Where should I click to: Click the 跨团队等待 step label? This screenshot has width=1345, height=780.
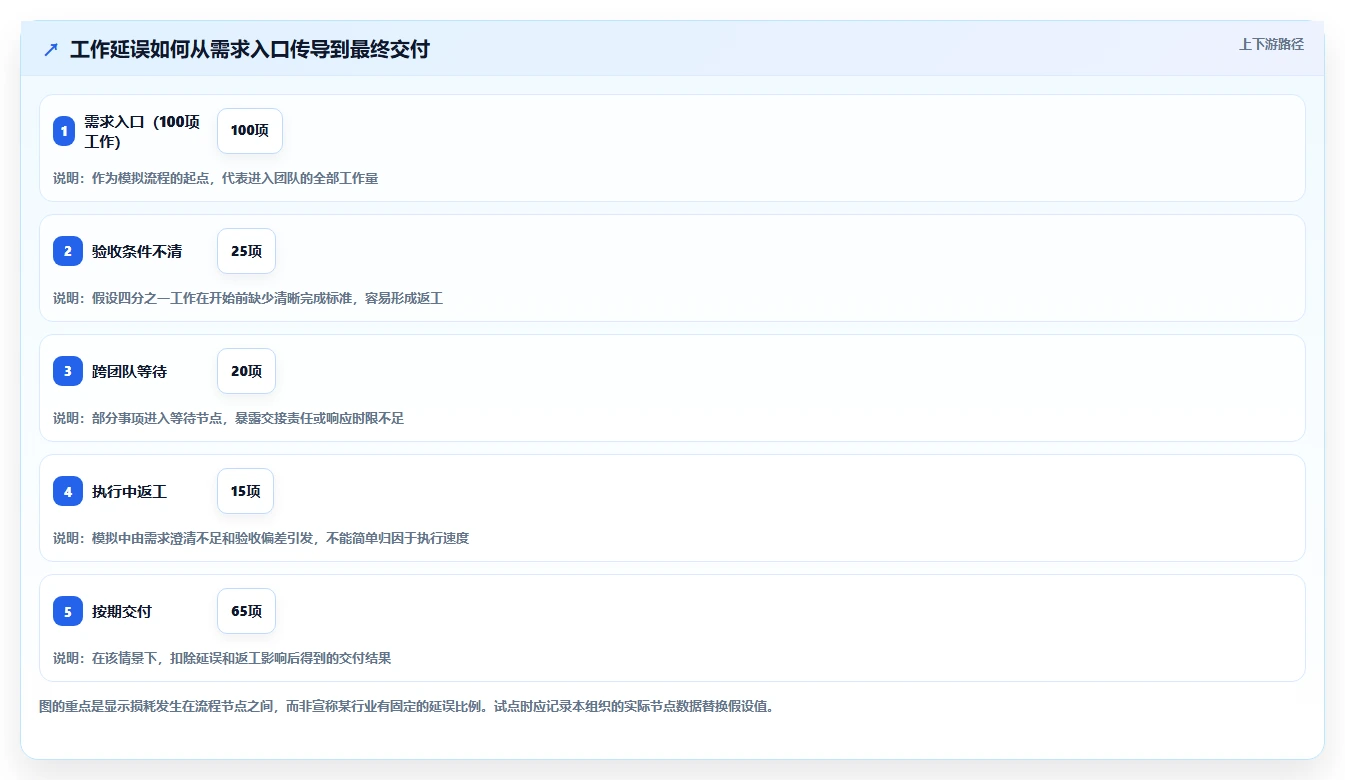[x=130, y=371]
